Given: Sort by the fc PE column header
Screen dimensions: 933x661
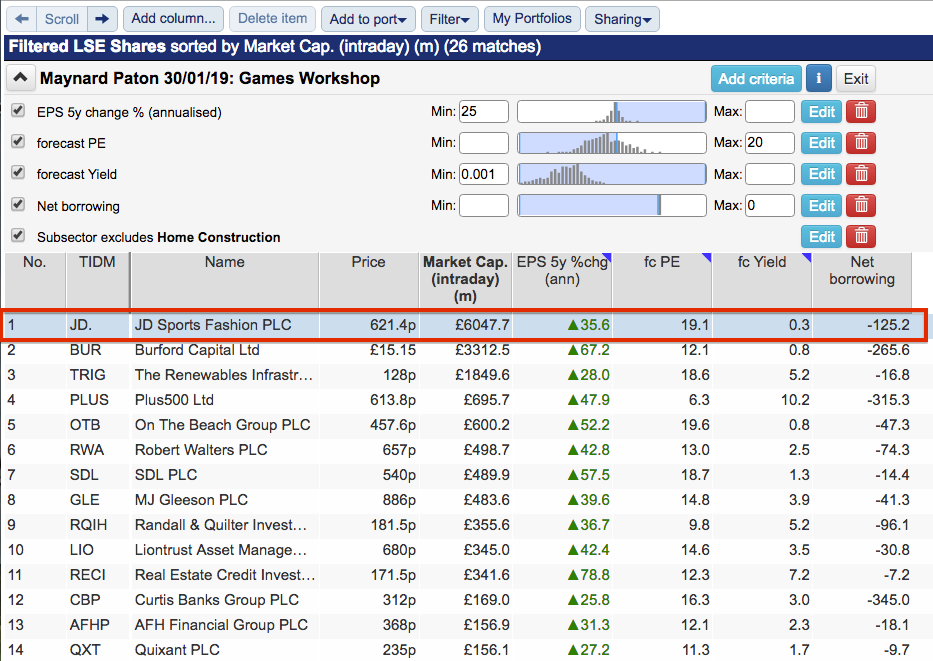Looking at the screenshot, I should point(662,280).
